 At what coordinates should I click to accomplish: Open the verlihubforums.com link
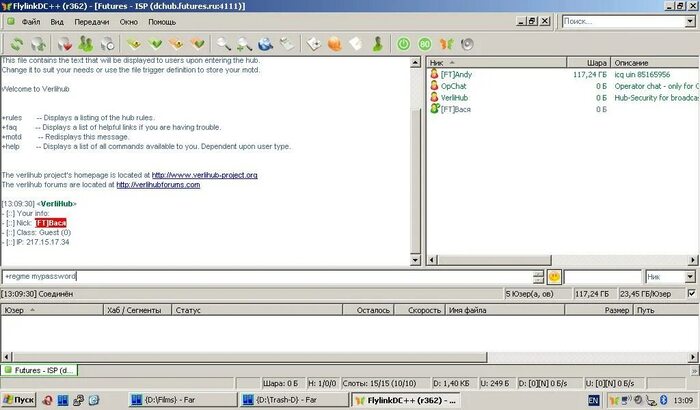point(158,185)
